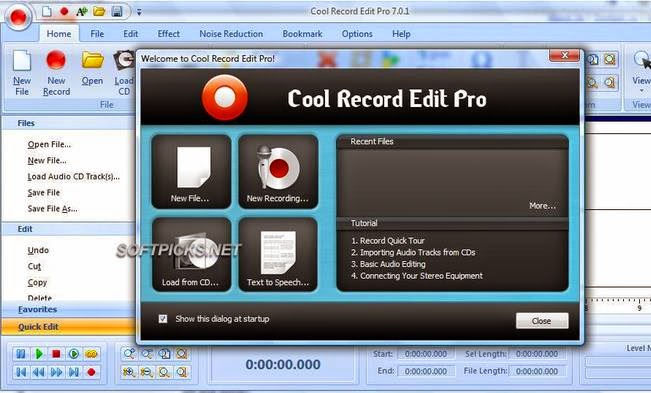Screen dimensions: 651x393
Task: Collapse the Files section header in sidebar
Action: [69, 123]
